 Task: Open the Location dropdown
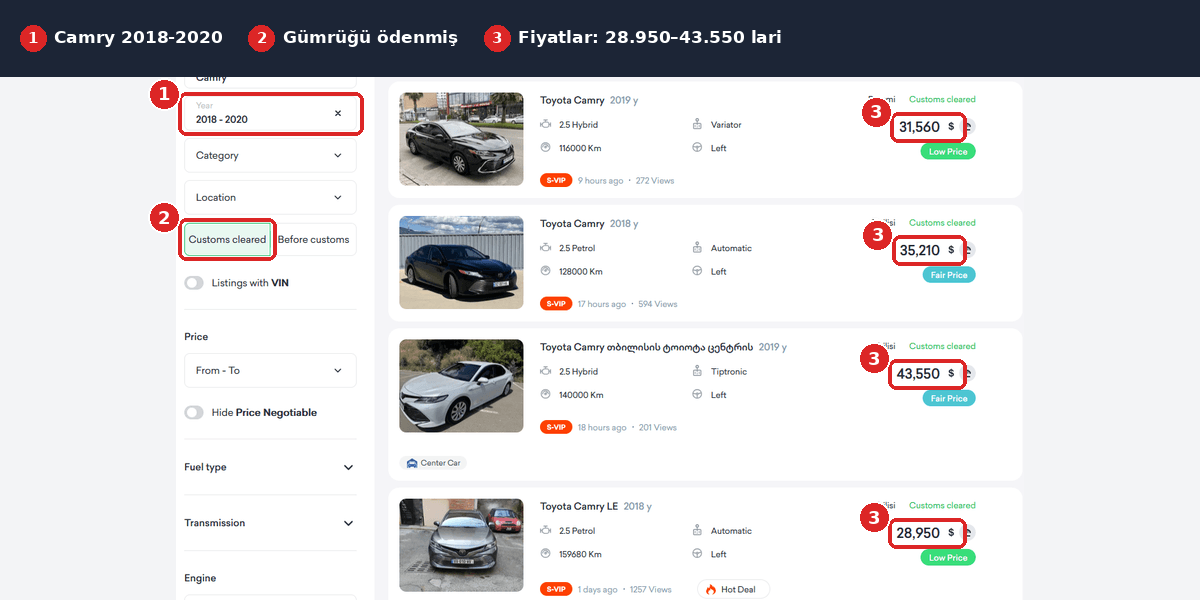[x=270, y=197]
